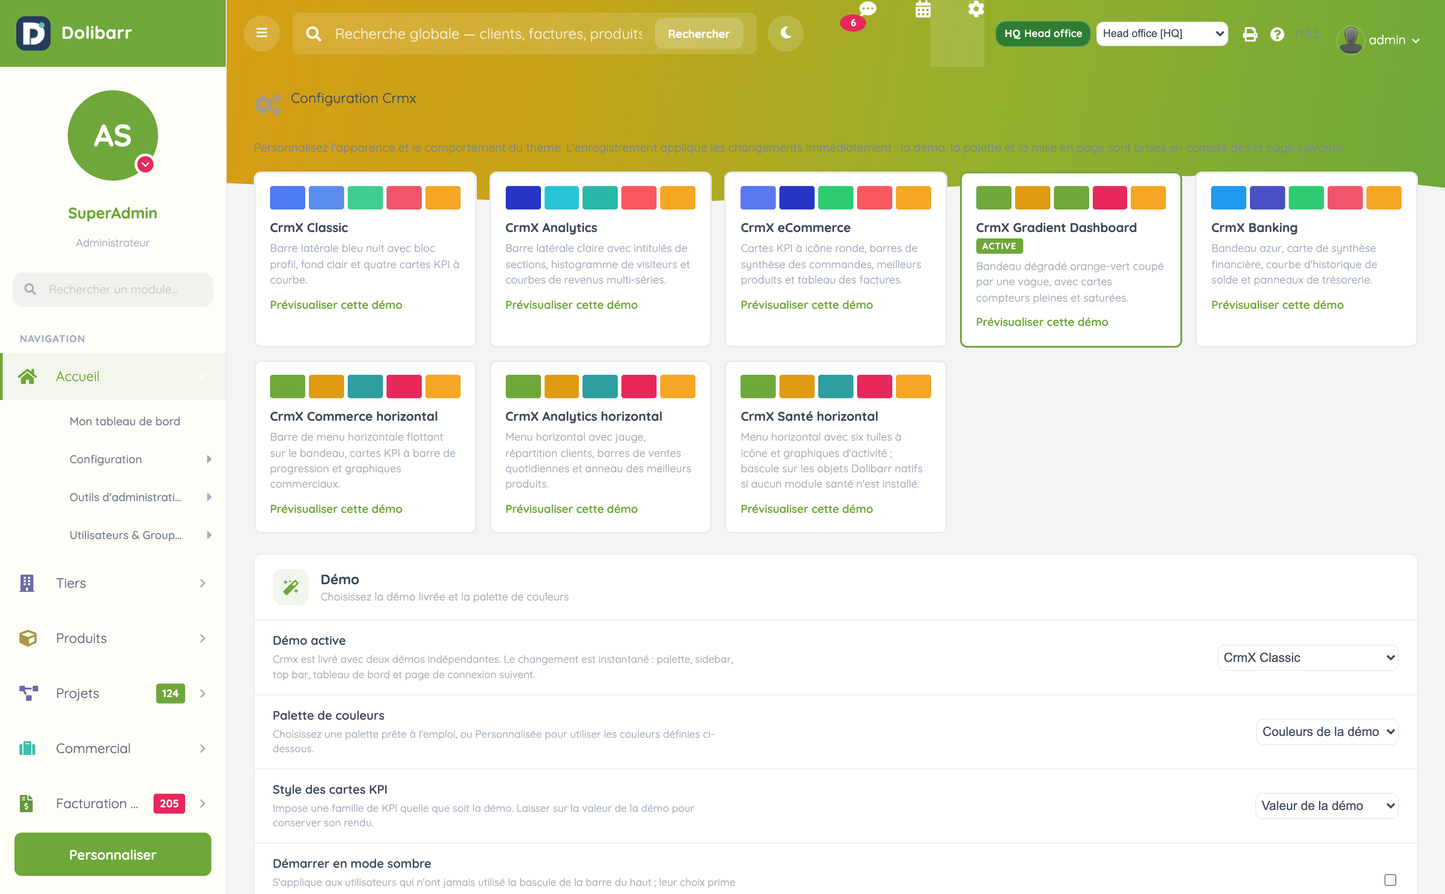The width and height of the screenshot is (1445, 894).
Task: Expand the Commercial menu chevron
Action: coord(203,748)
